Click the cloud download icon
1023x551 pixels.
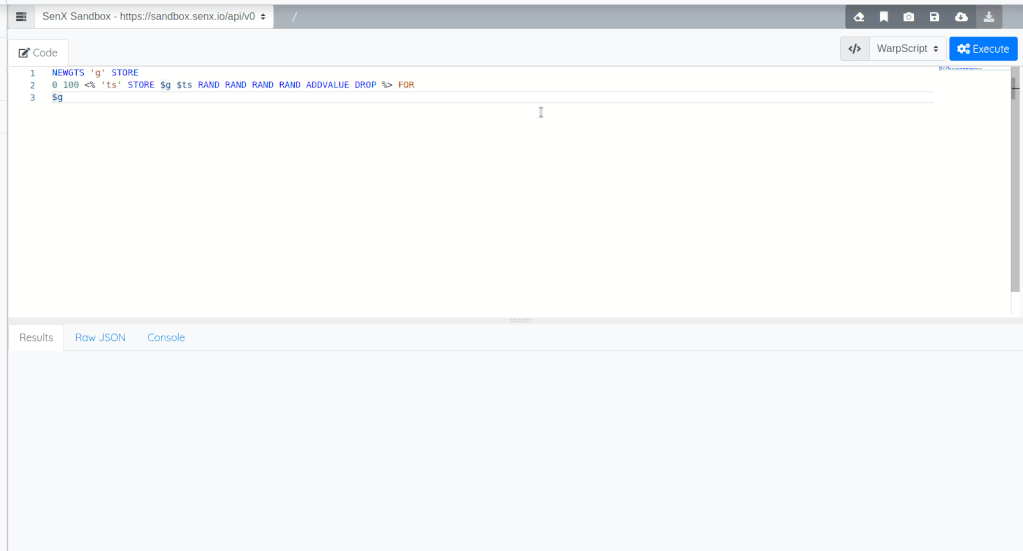pos(961,17)
